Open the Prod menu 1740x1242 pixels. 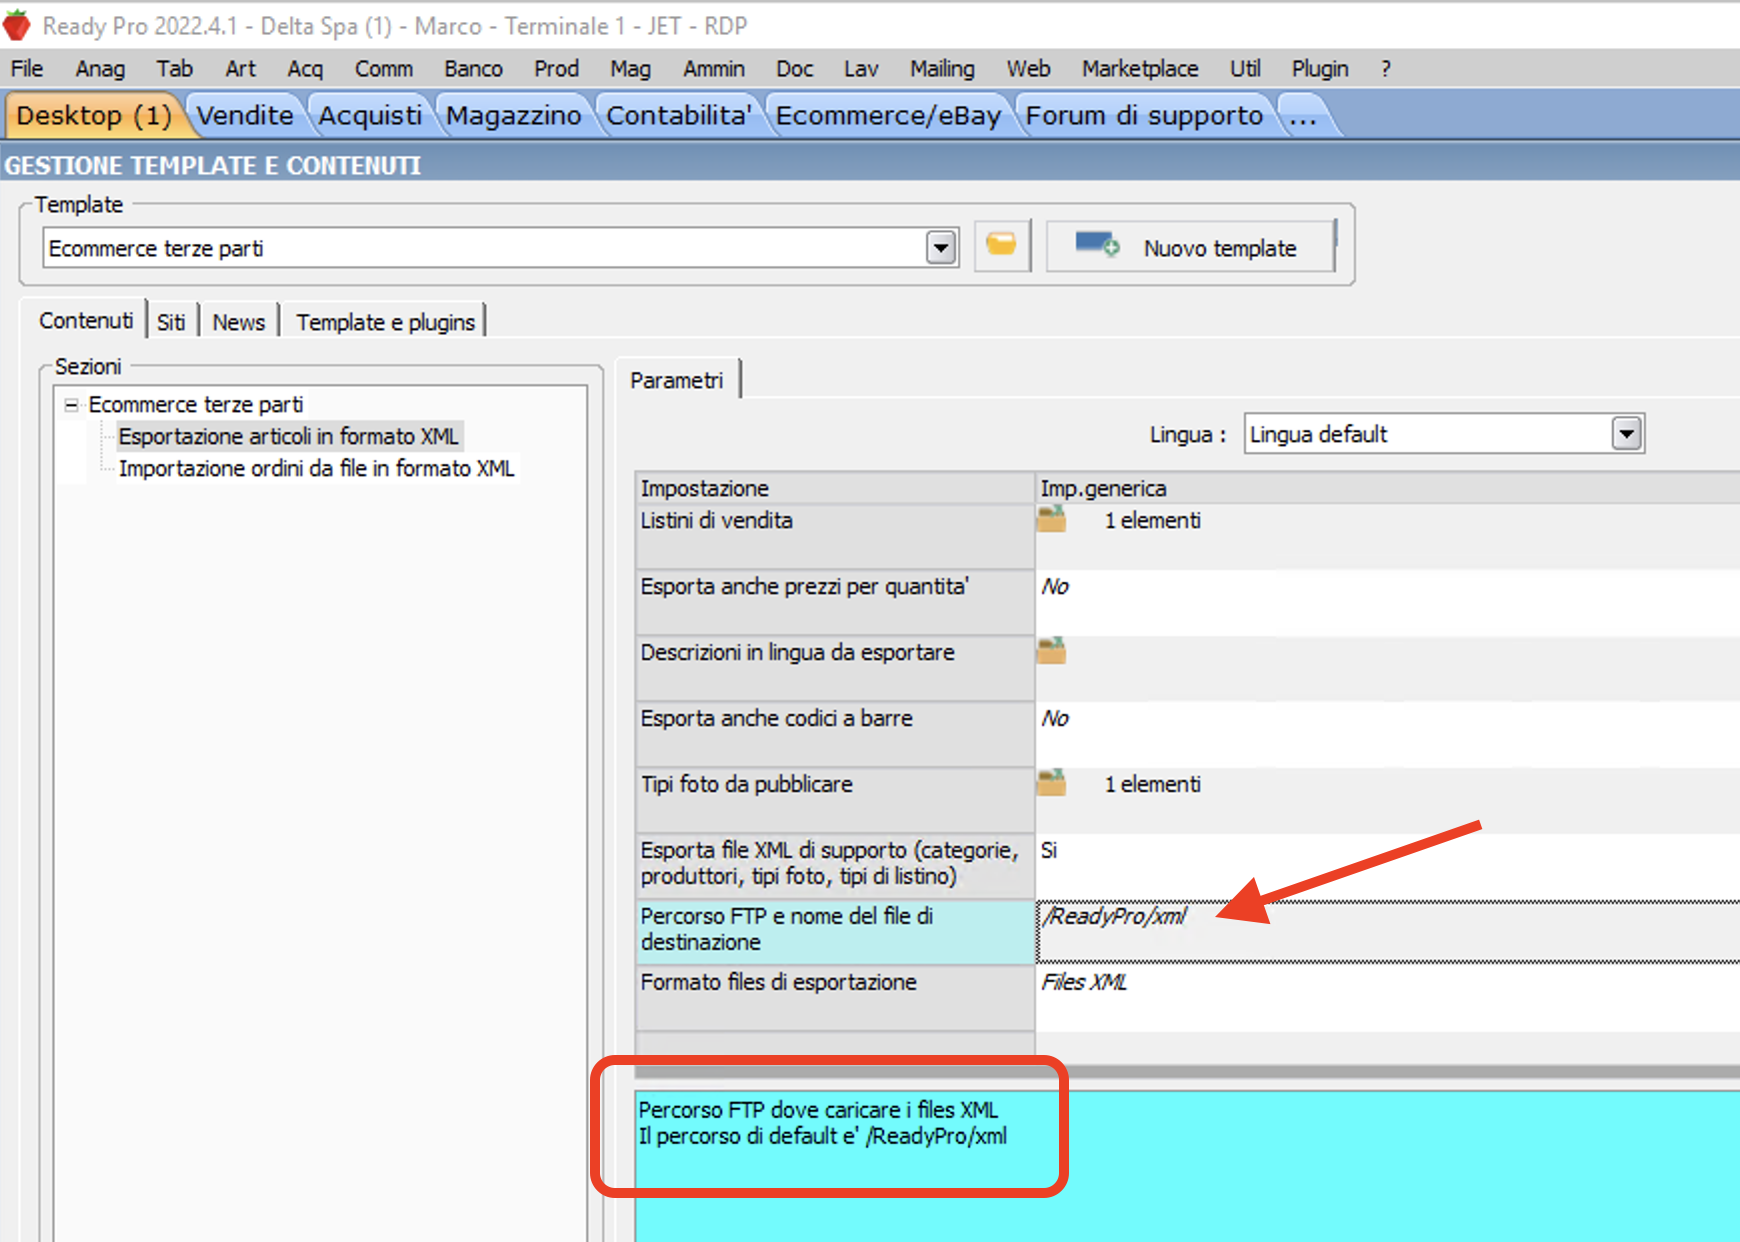556,69
